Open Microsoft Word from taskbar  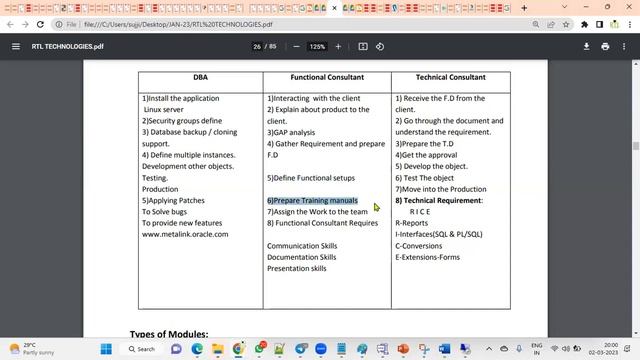pyautogui.click(x=444, y=349)
